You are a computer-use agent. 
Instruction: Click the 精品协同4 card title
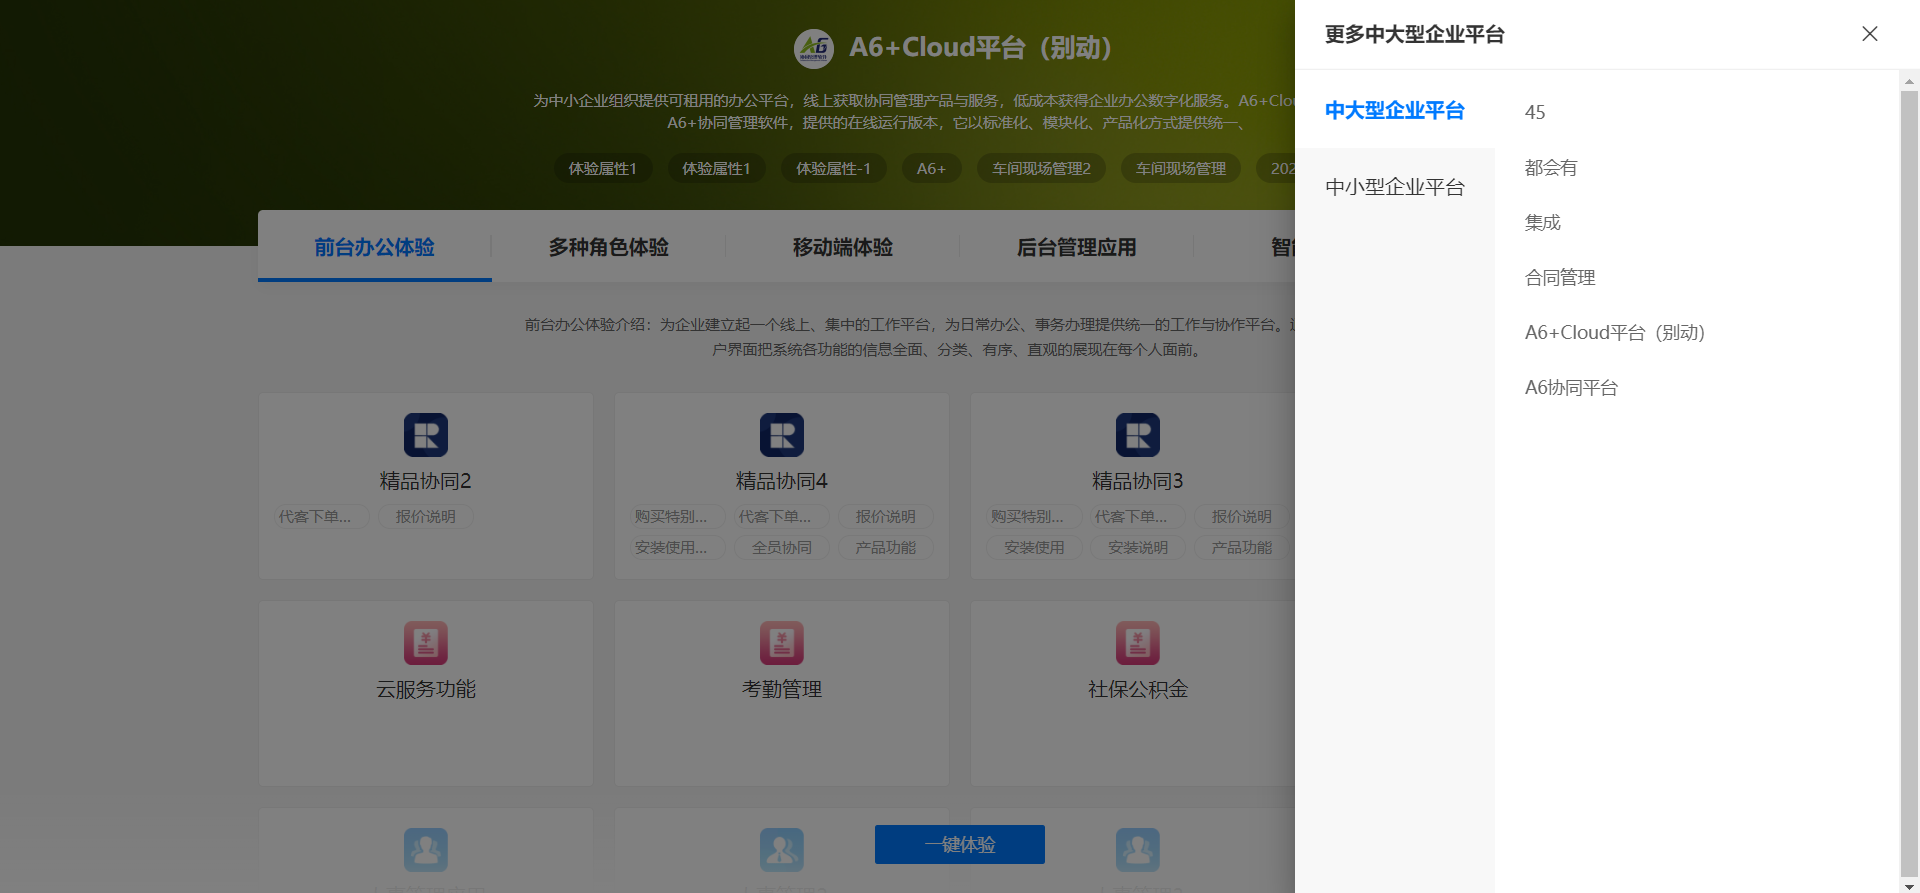click(x=782, y=481)
